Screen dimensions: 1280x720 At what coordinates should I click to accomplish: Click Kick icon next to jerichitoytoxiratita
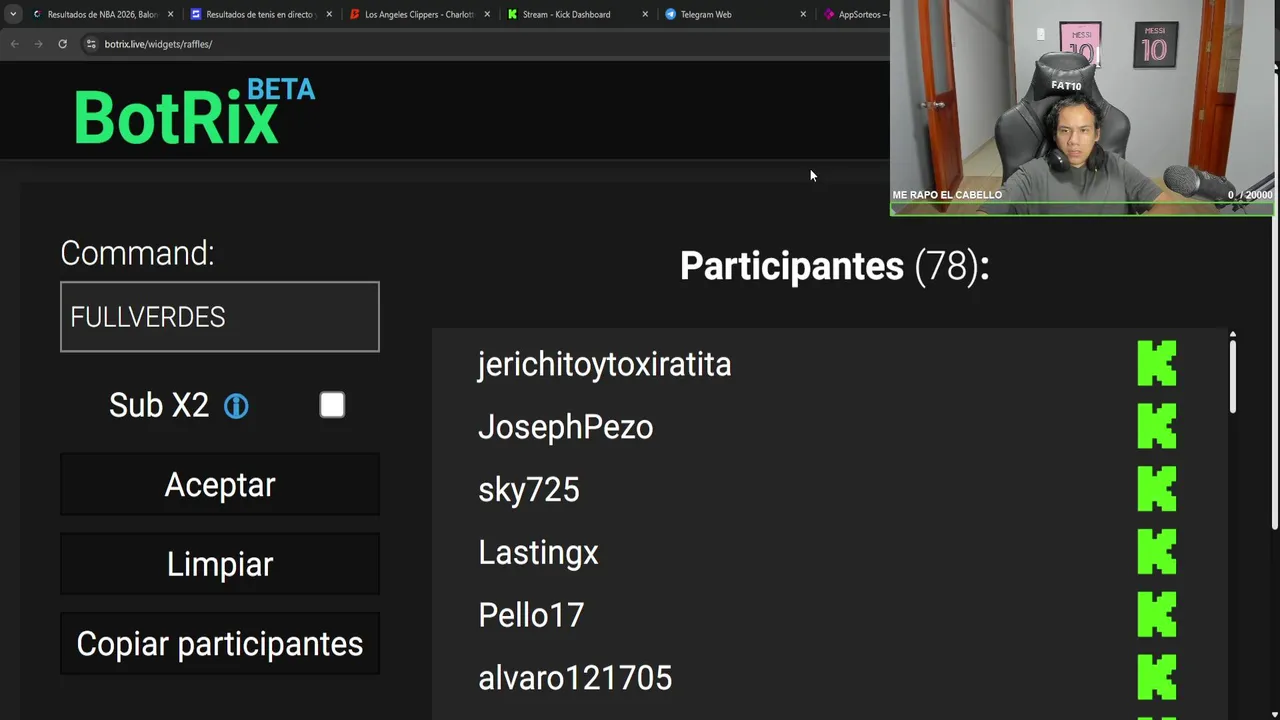[x=1157, y=363]
